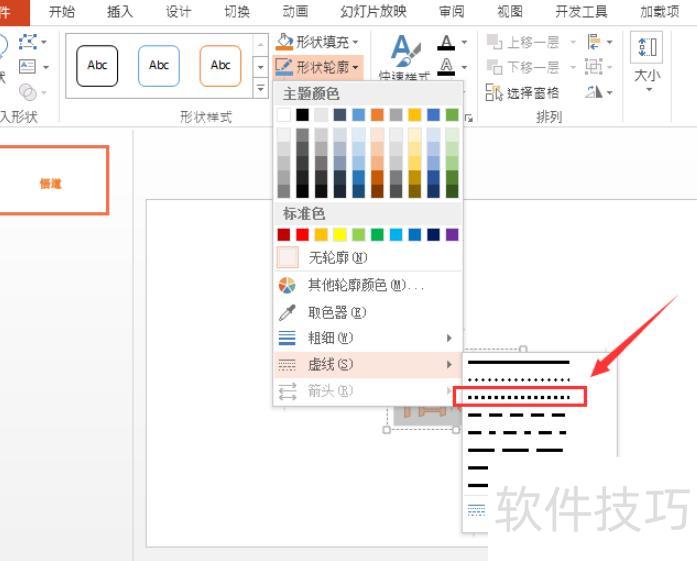Viewport: 697px width, 561px height.
Task: Choose the yellow standard color
Action: 340,234
